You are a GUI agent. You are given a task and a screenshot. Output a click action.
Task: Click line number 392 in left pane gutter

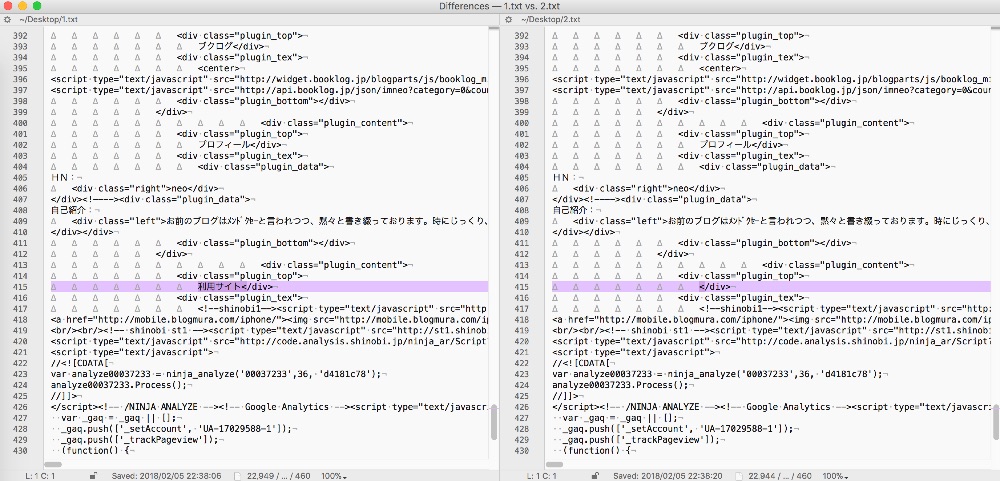pos(20,36)
